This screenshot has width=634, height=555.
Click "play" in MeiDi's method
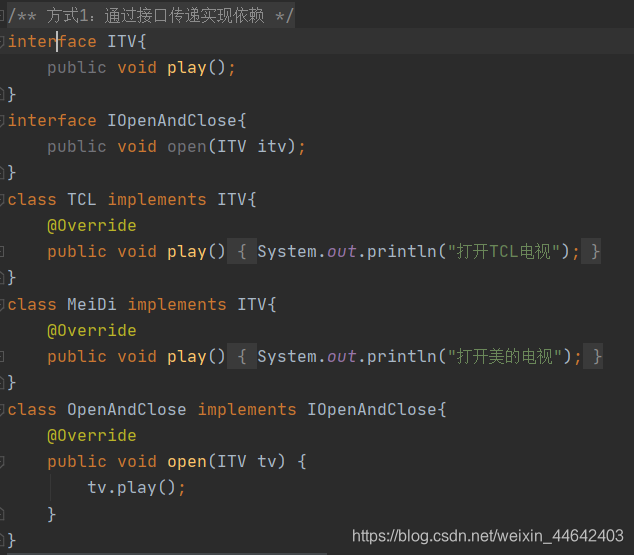[x=187, y=357]
